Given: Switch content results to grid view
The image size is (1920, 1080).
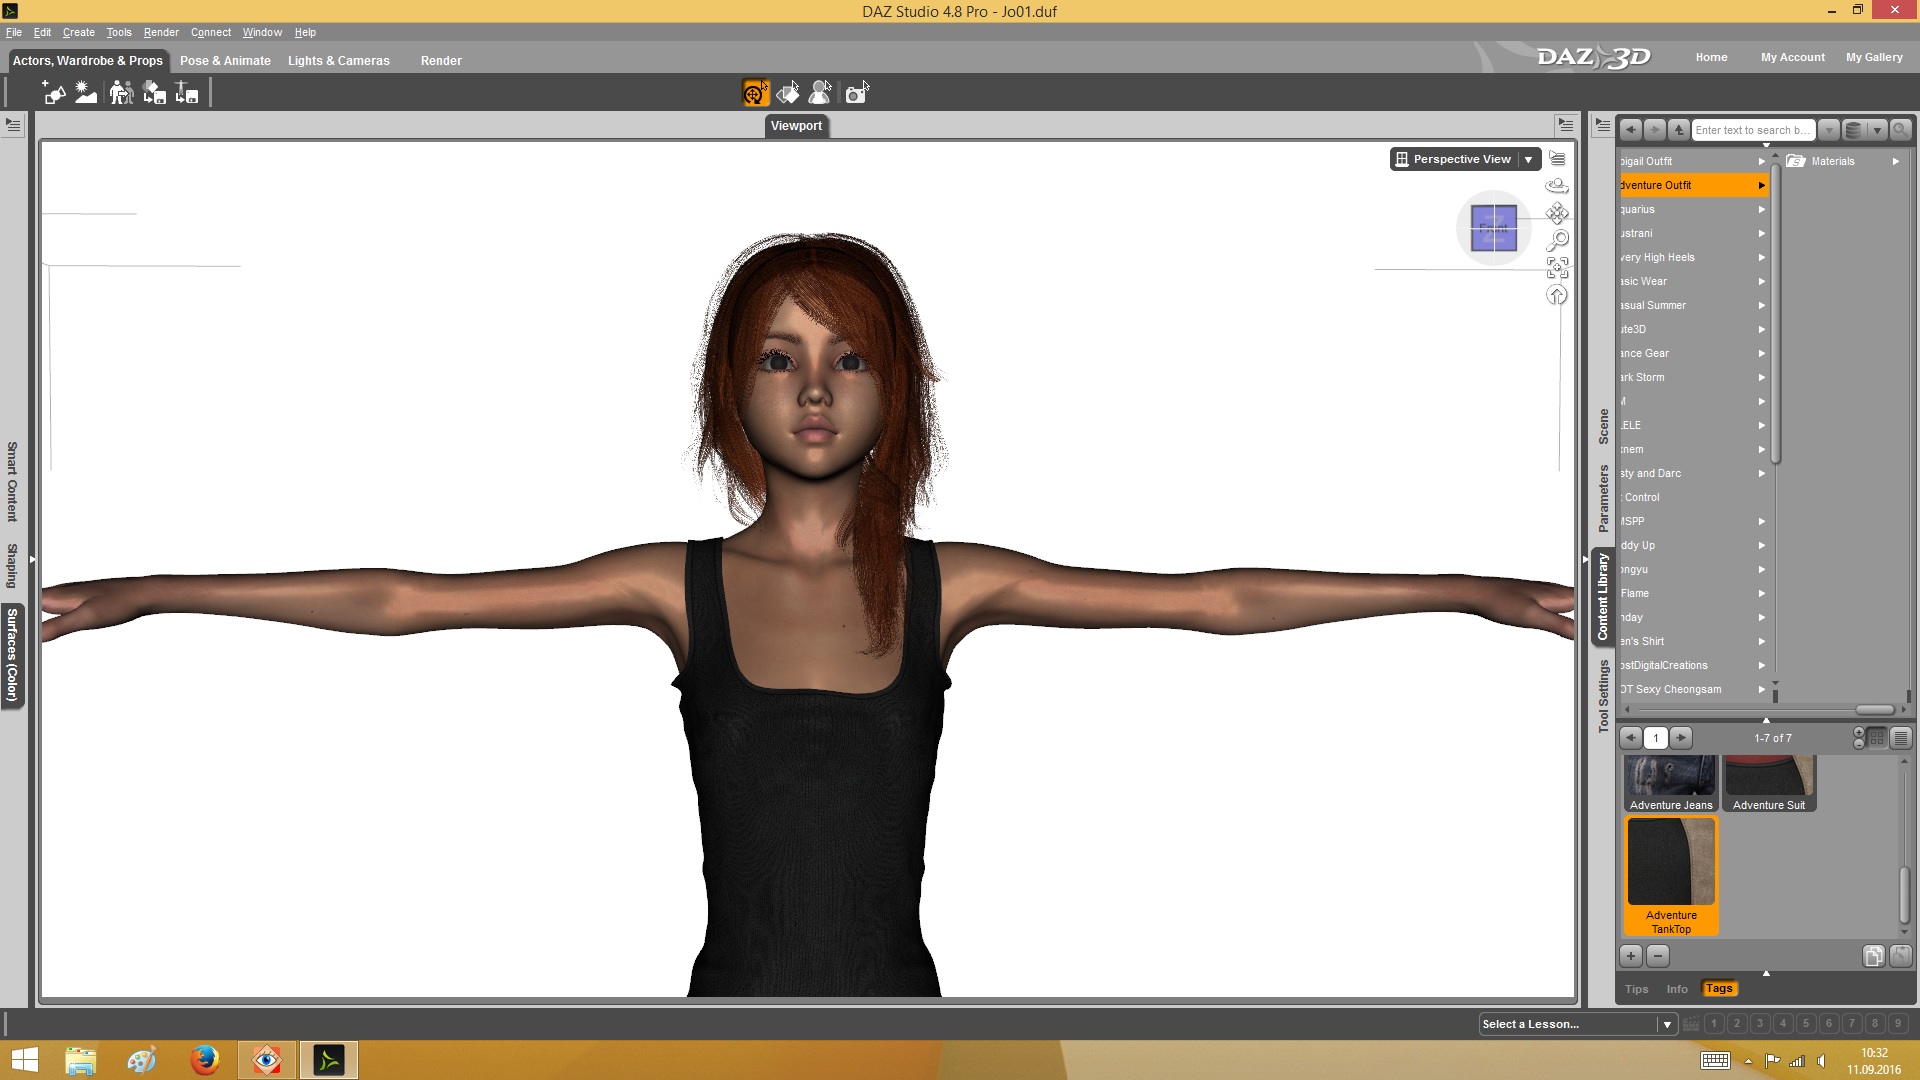Looking at the screenshot, I should pos(1877,738).
